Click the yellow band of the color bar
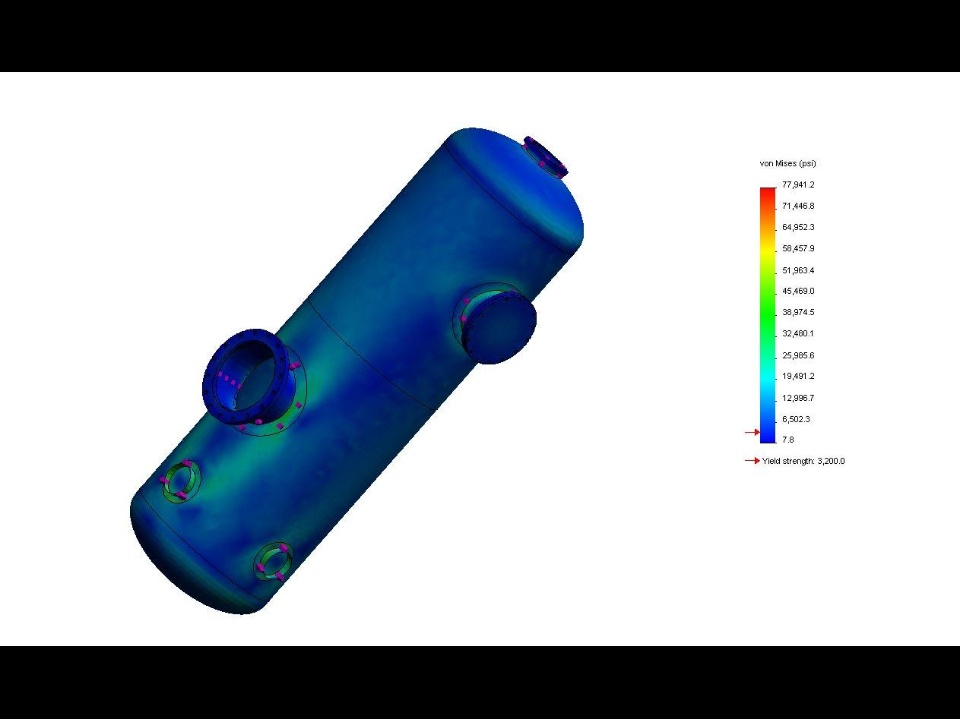Viewport: 960px width, 719px height. pyautogui.click(x=768, y=250)
